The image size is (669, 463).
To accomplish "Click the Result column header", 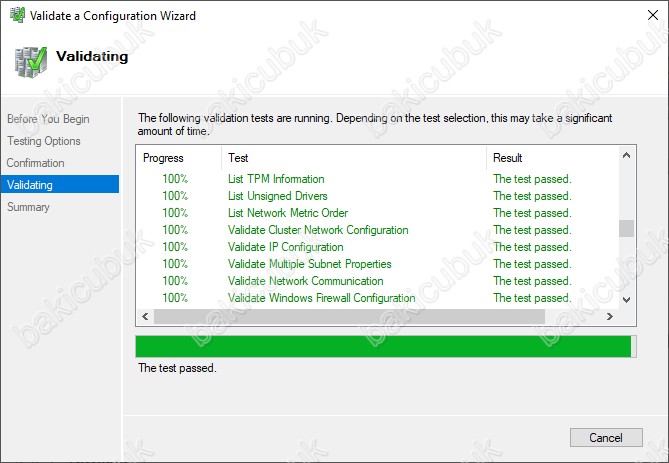I will point(553,158).
